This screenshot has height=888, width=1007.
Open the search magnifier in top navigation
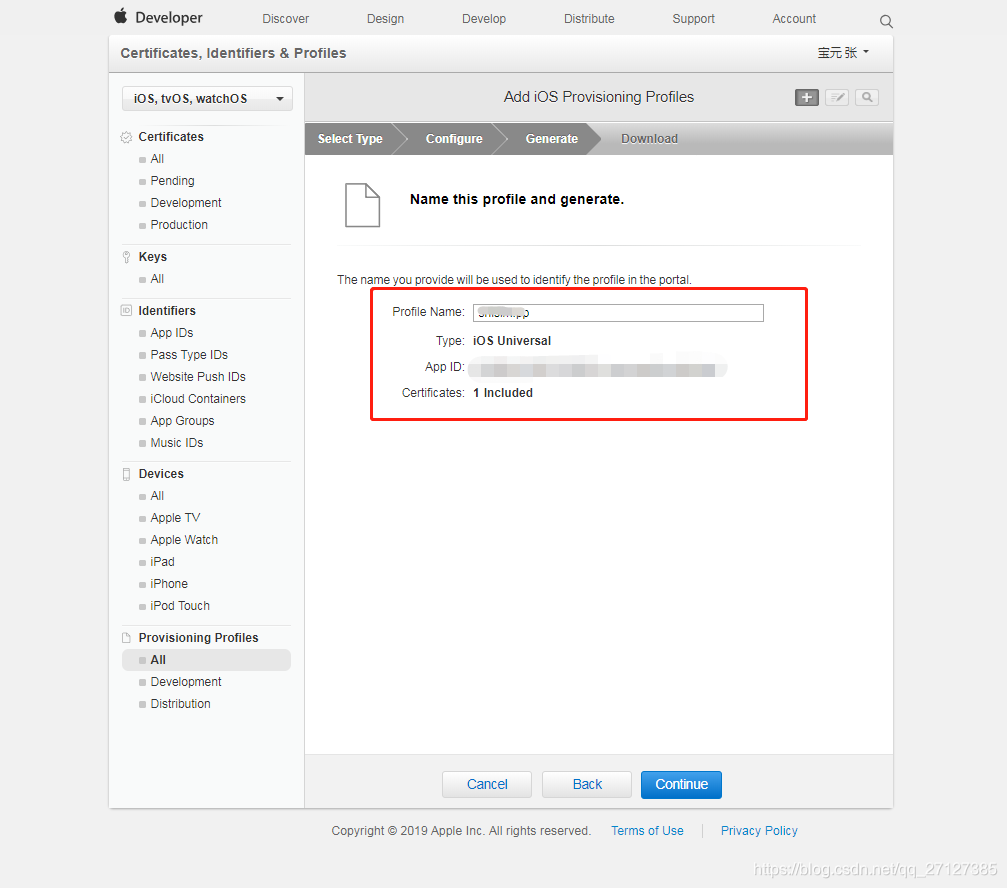pyautogui.click(x=886, y=21)
